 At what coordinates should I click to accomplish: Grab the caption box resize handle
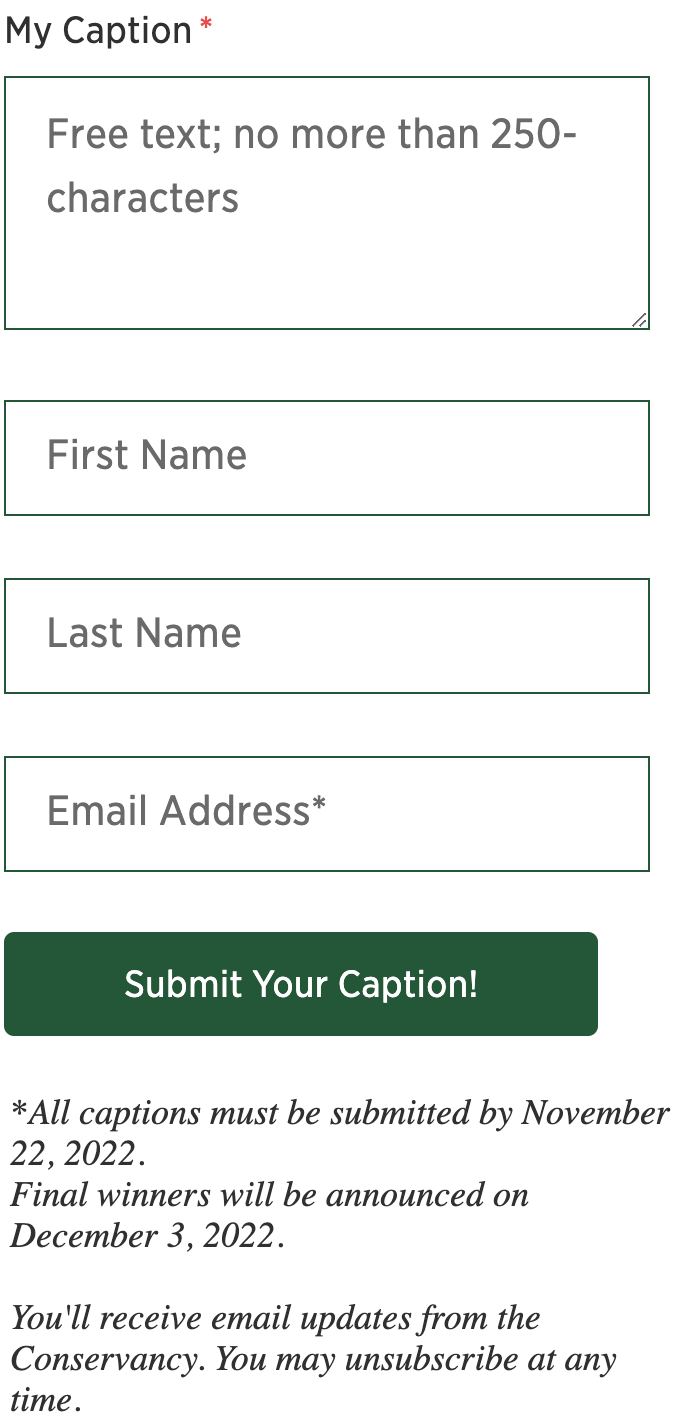639,320
